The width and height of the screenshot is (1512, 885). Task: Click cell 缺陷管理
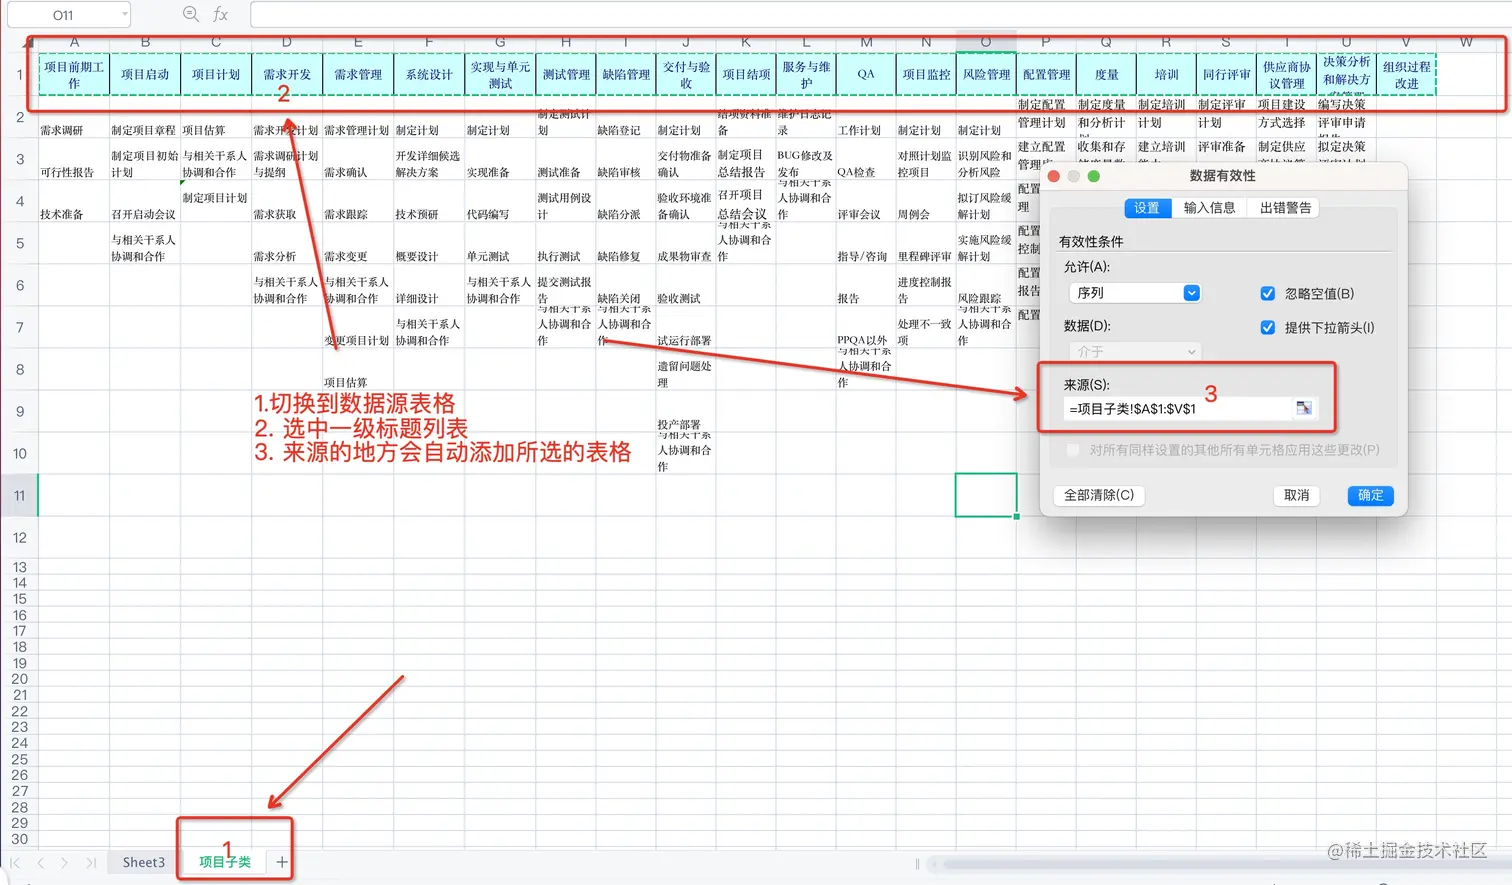(626, 75)
